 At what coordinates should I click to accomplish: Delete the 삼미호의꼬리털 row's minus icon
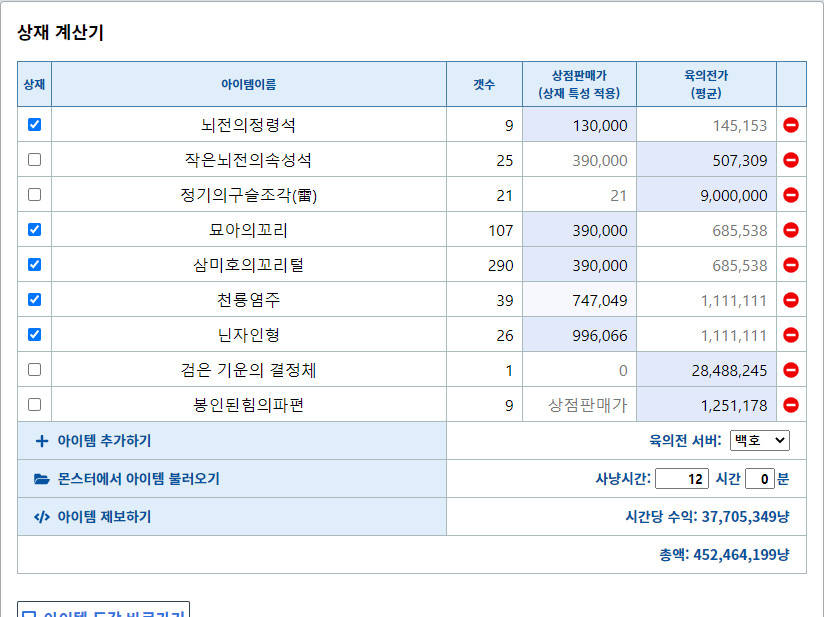[791, 264]
